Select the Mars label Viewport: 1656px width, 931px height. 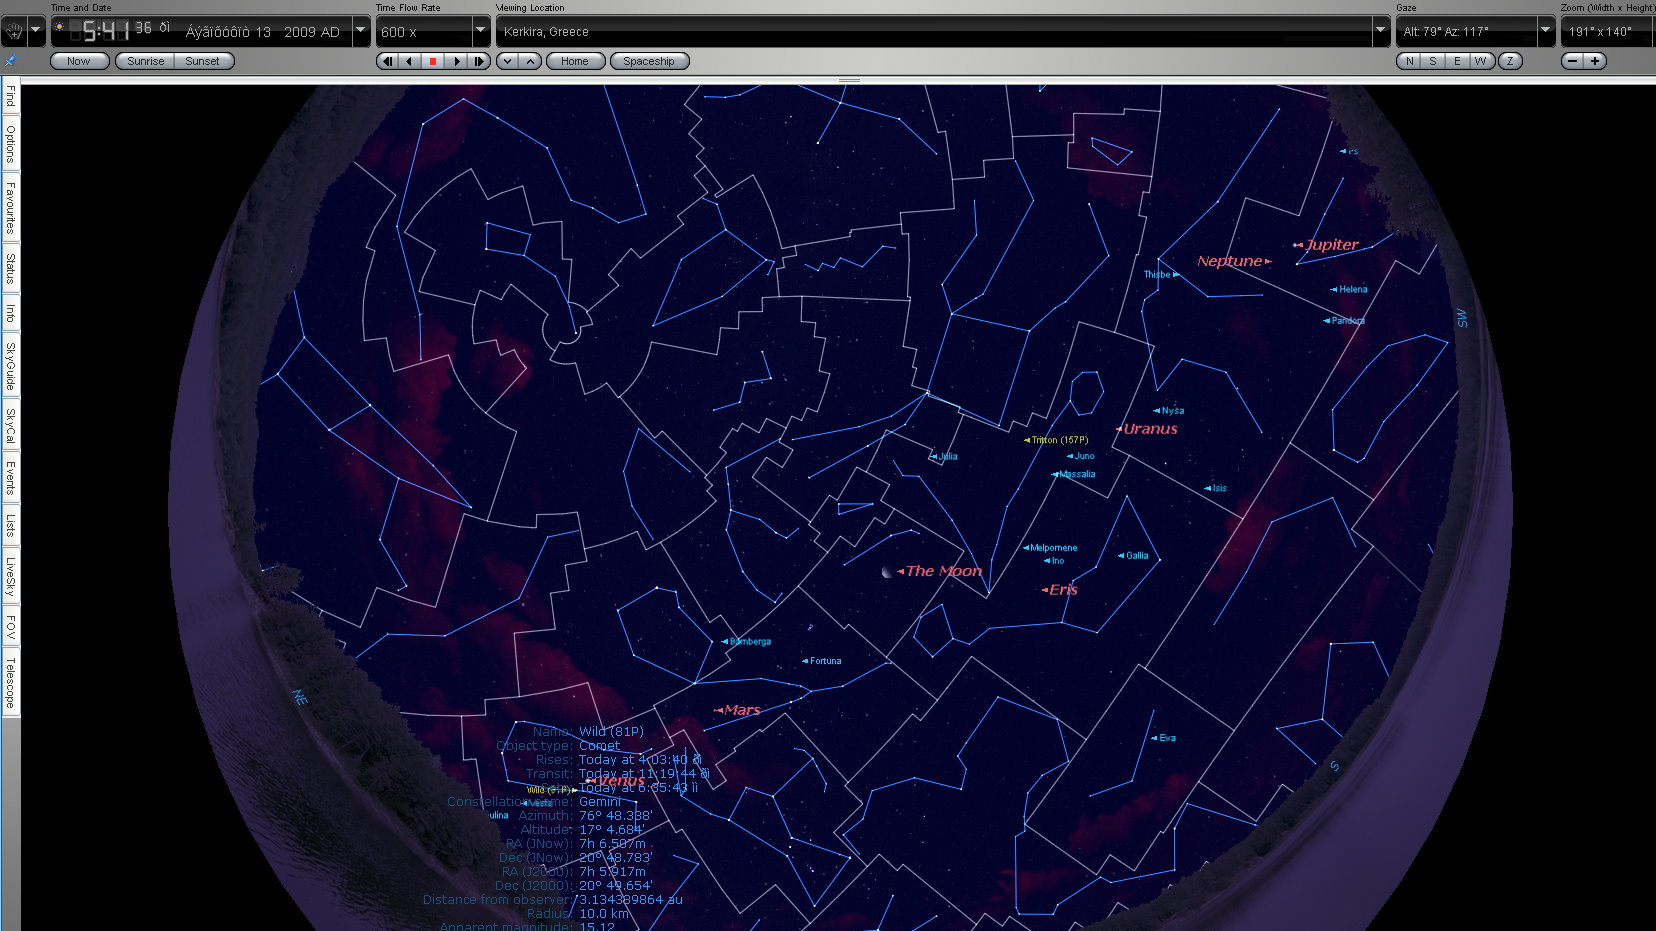click(742, 710)
